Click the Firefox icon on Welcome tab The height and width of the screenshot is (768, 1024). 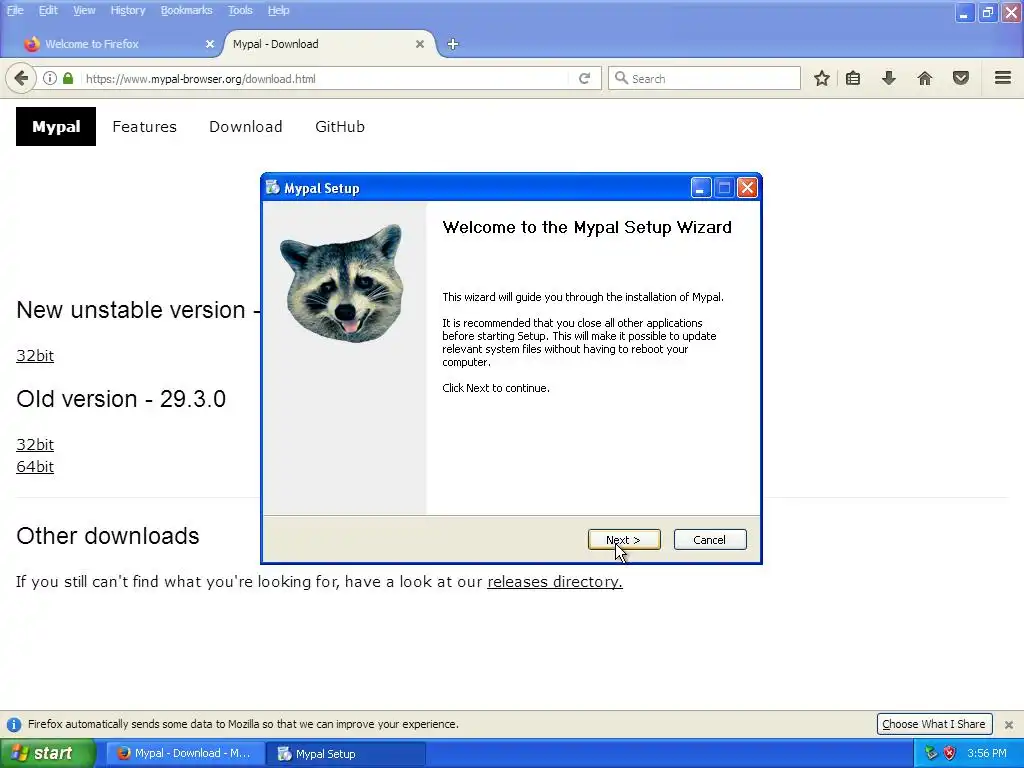[x=31, y=44]
